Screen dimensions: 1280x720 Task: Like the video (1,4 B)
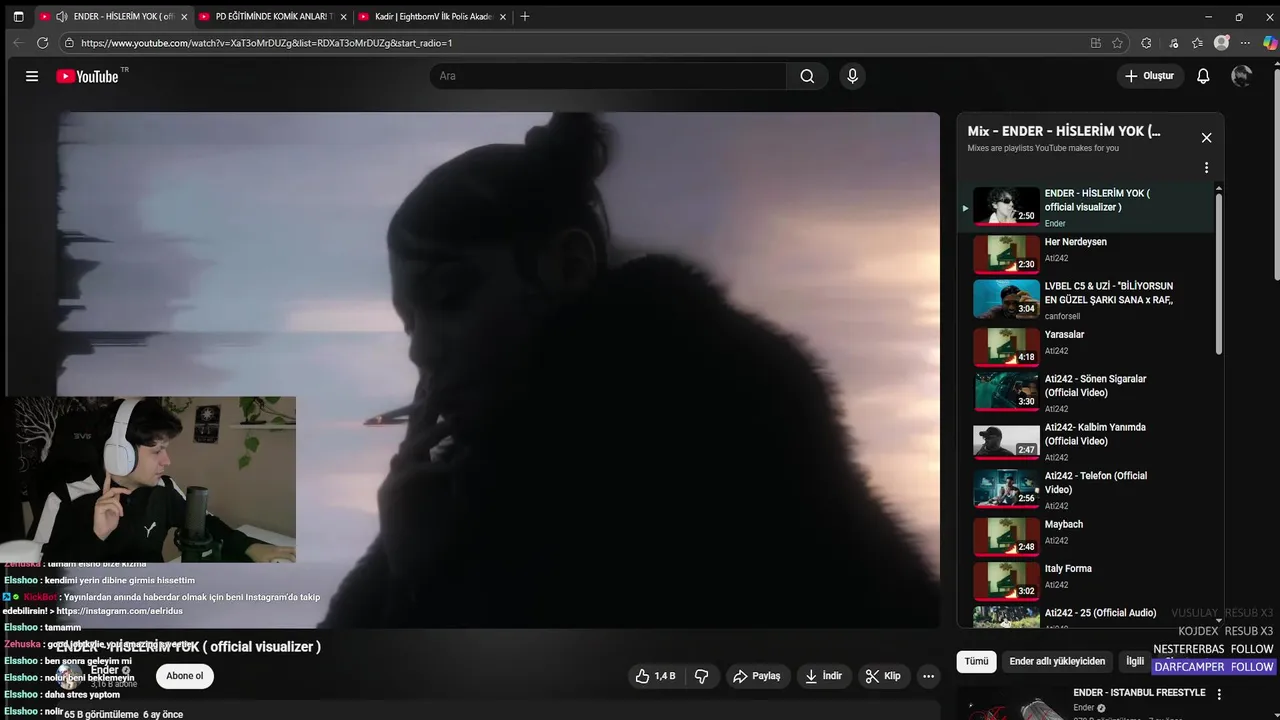(655, 676)
